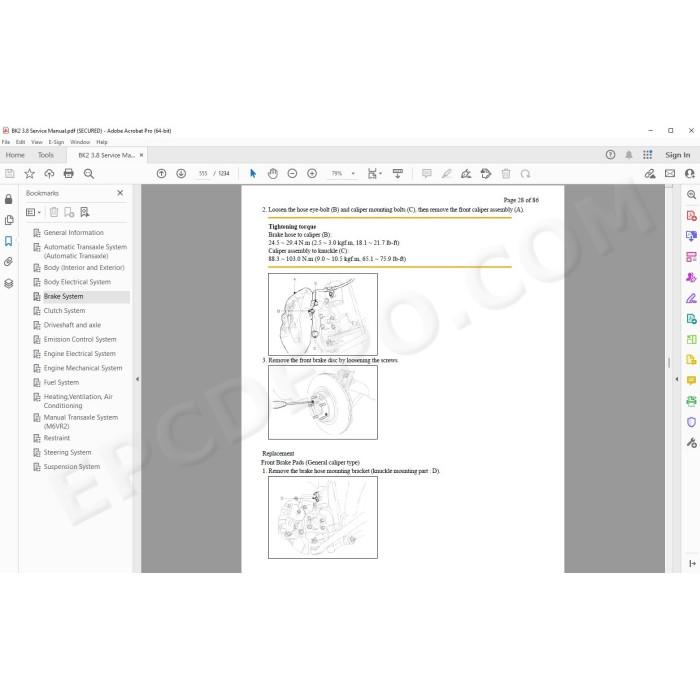The image size is (700, 700).
Task: Switch to the Tools tab
Action: click(x=46, y=155)
